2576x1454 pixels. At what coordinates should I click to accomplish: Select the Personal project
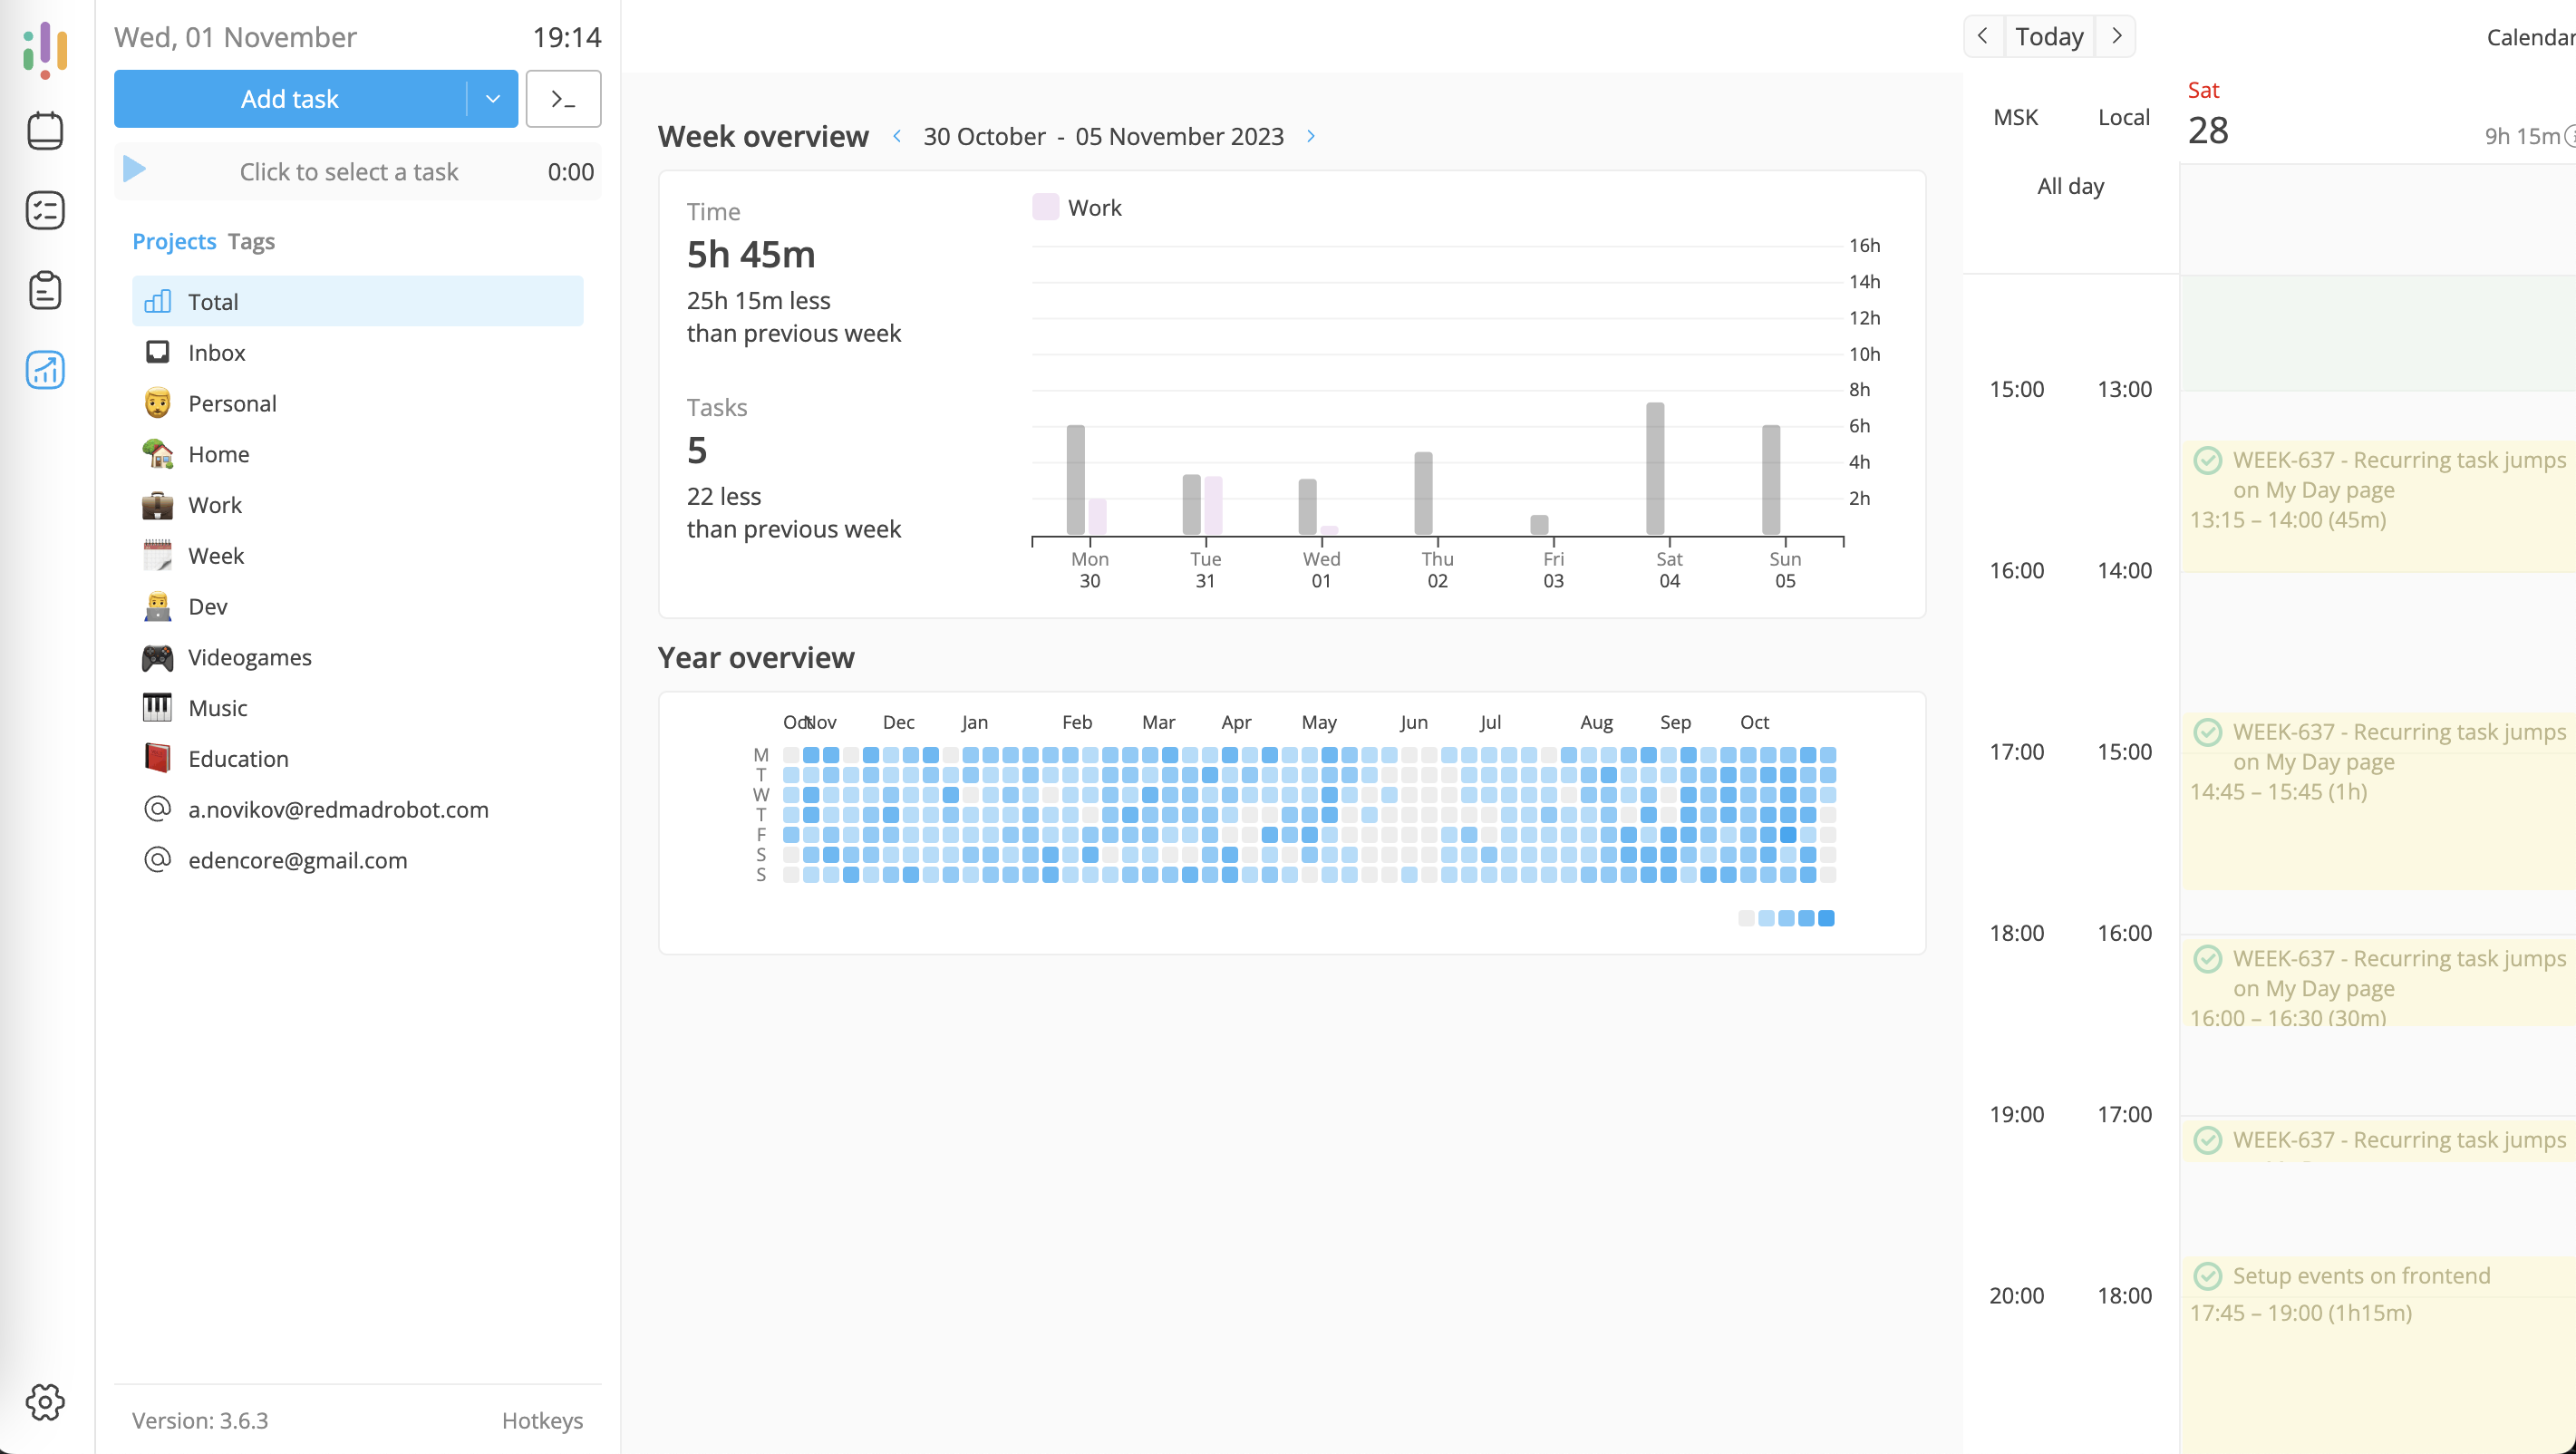pyautogui.click(x=357, y=403)
